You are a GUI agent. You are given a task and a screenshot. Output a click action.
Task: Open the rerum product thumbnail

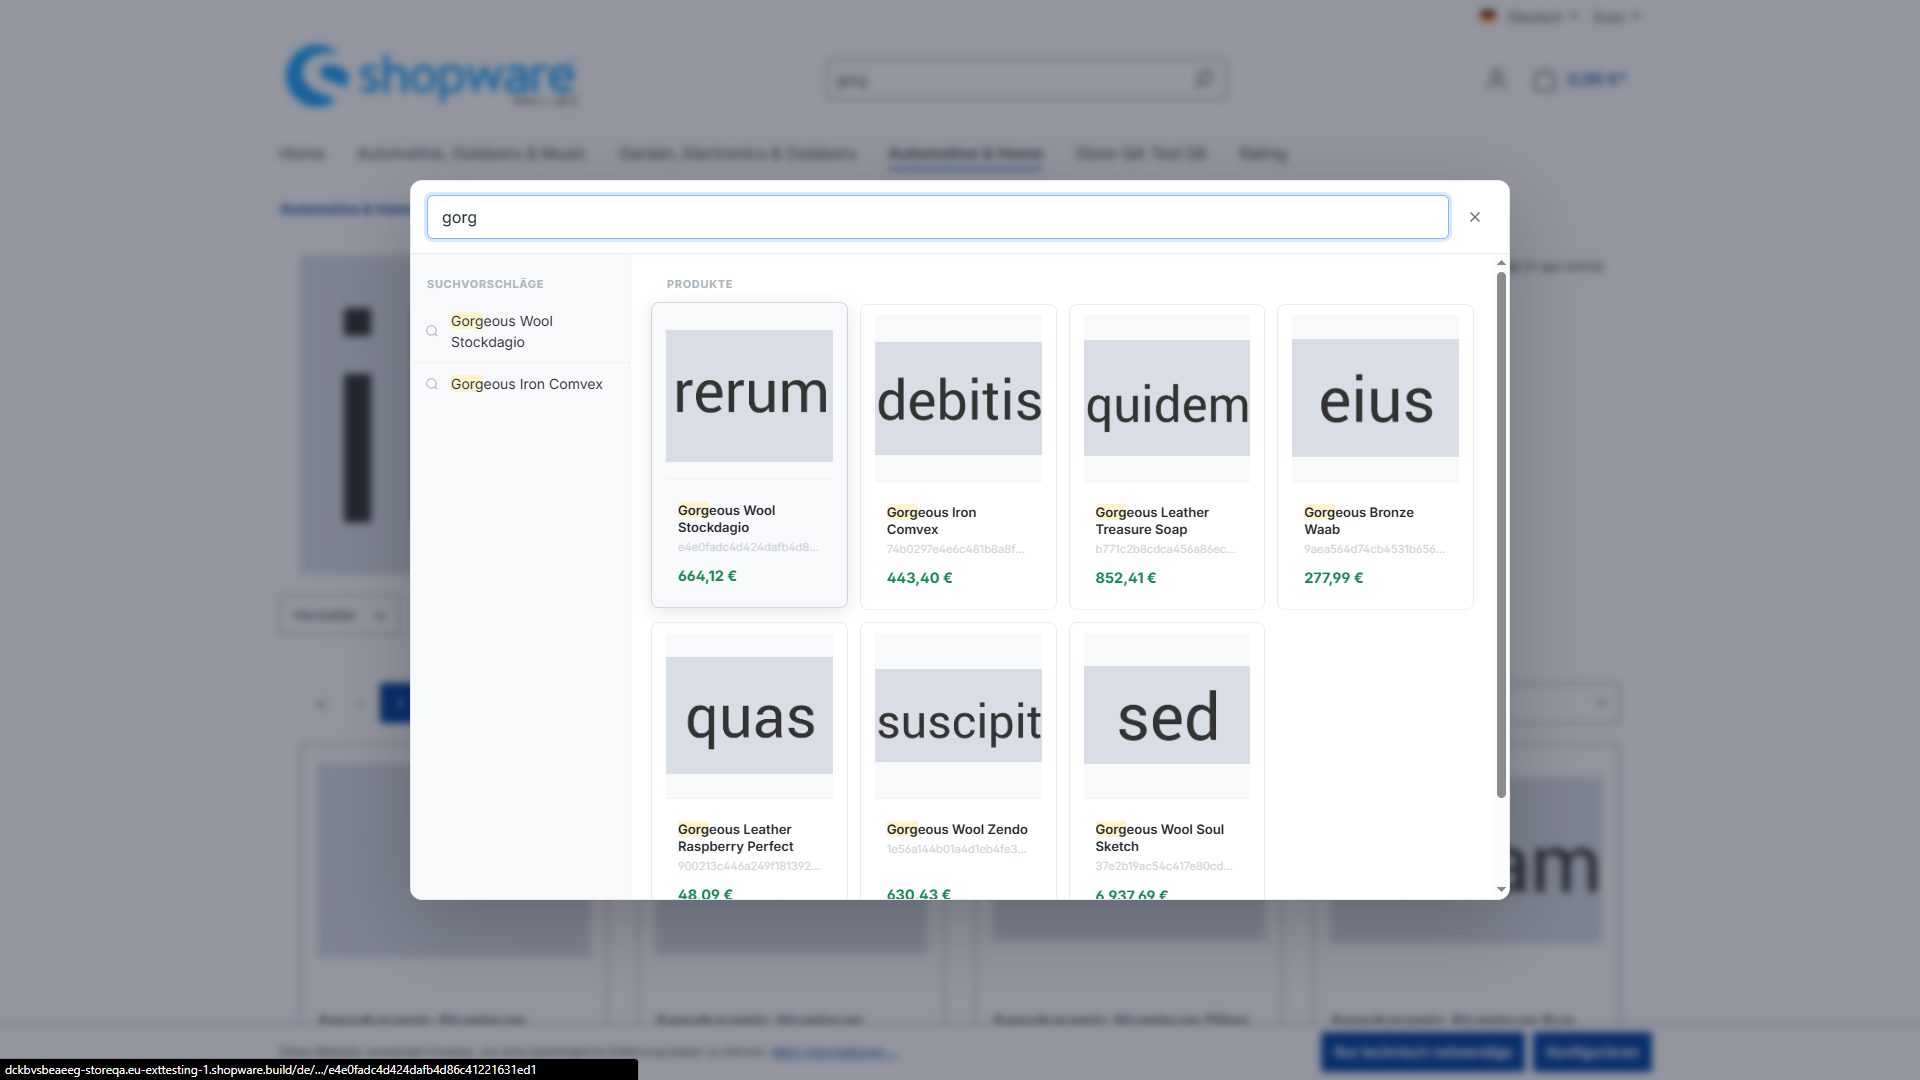[749, 396]
